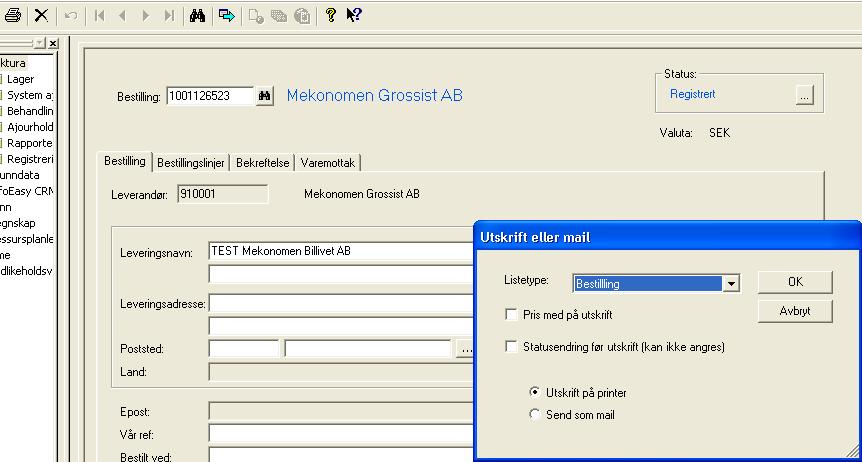Click the binoculars search icon in the toolbar
The image size is (862, 462).
click(197, 15)
